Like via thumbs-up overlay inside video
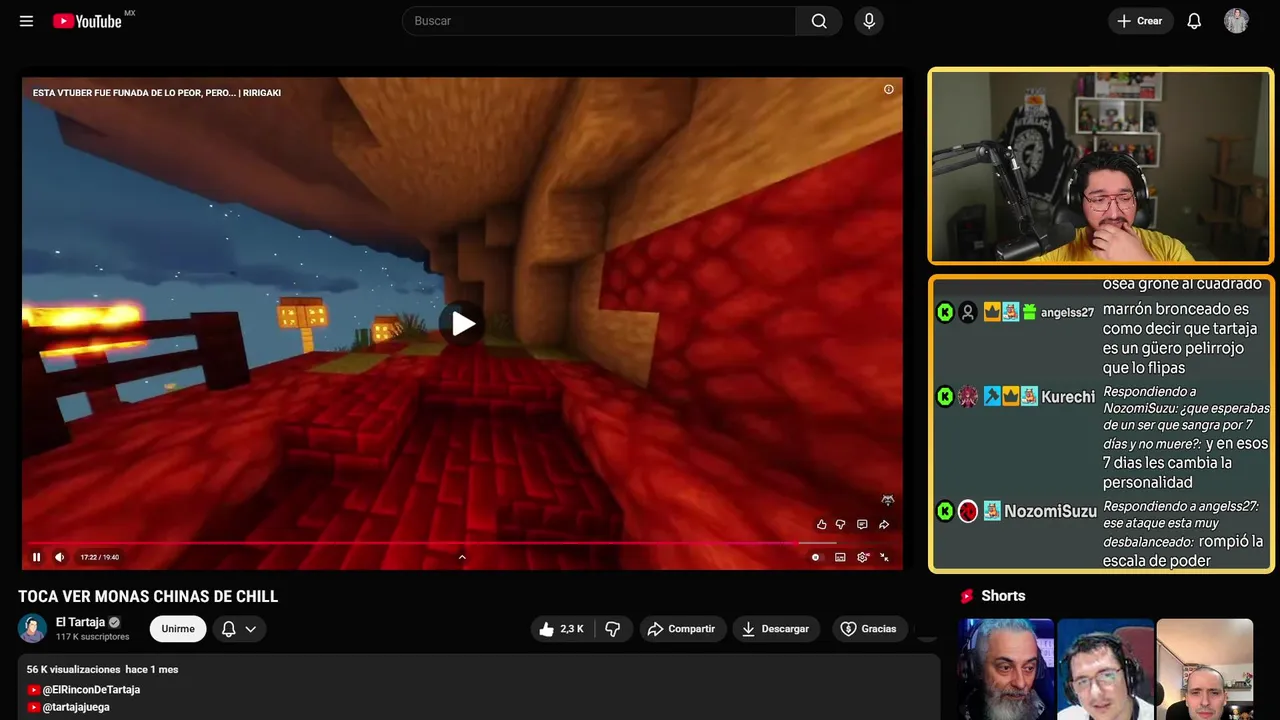Image resolution: width=1280 pixels, height=720 pixels. (x=822, y=524)
